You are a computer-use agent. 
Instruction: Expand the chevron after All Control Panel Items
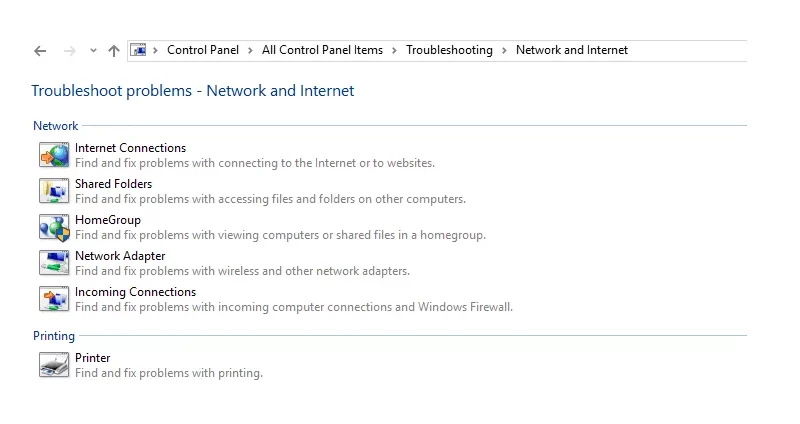pyautogui.click(x=394, y=51)
